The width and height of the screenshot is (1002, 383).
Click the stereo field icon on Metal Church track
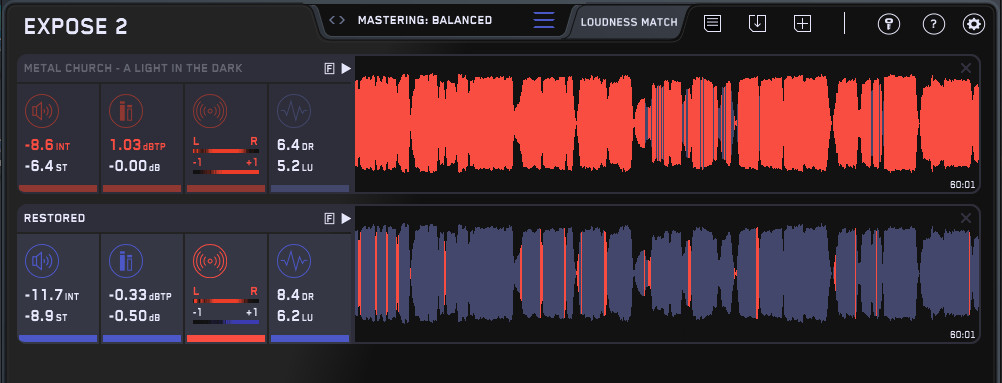210,111
